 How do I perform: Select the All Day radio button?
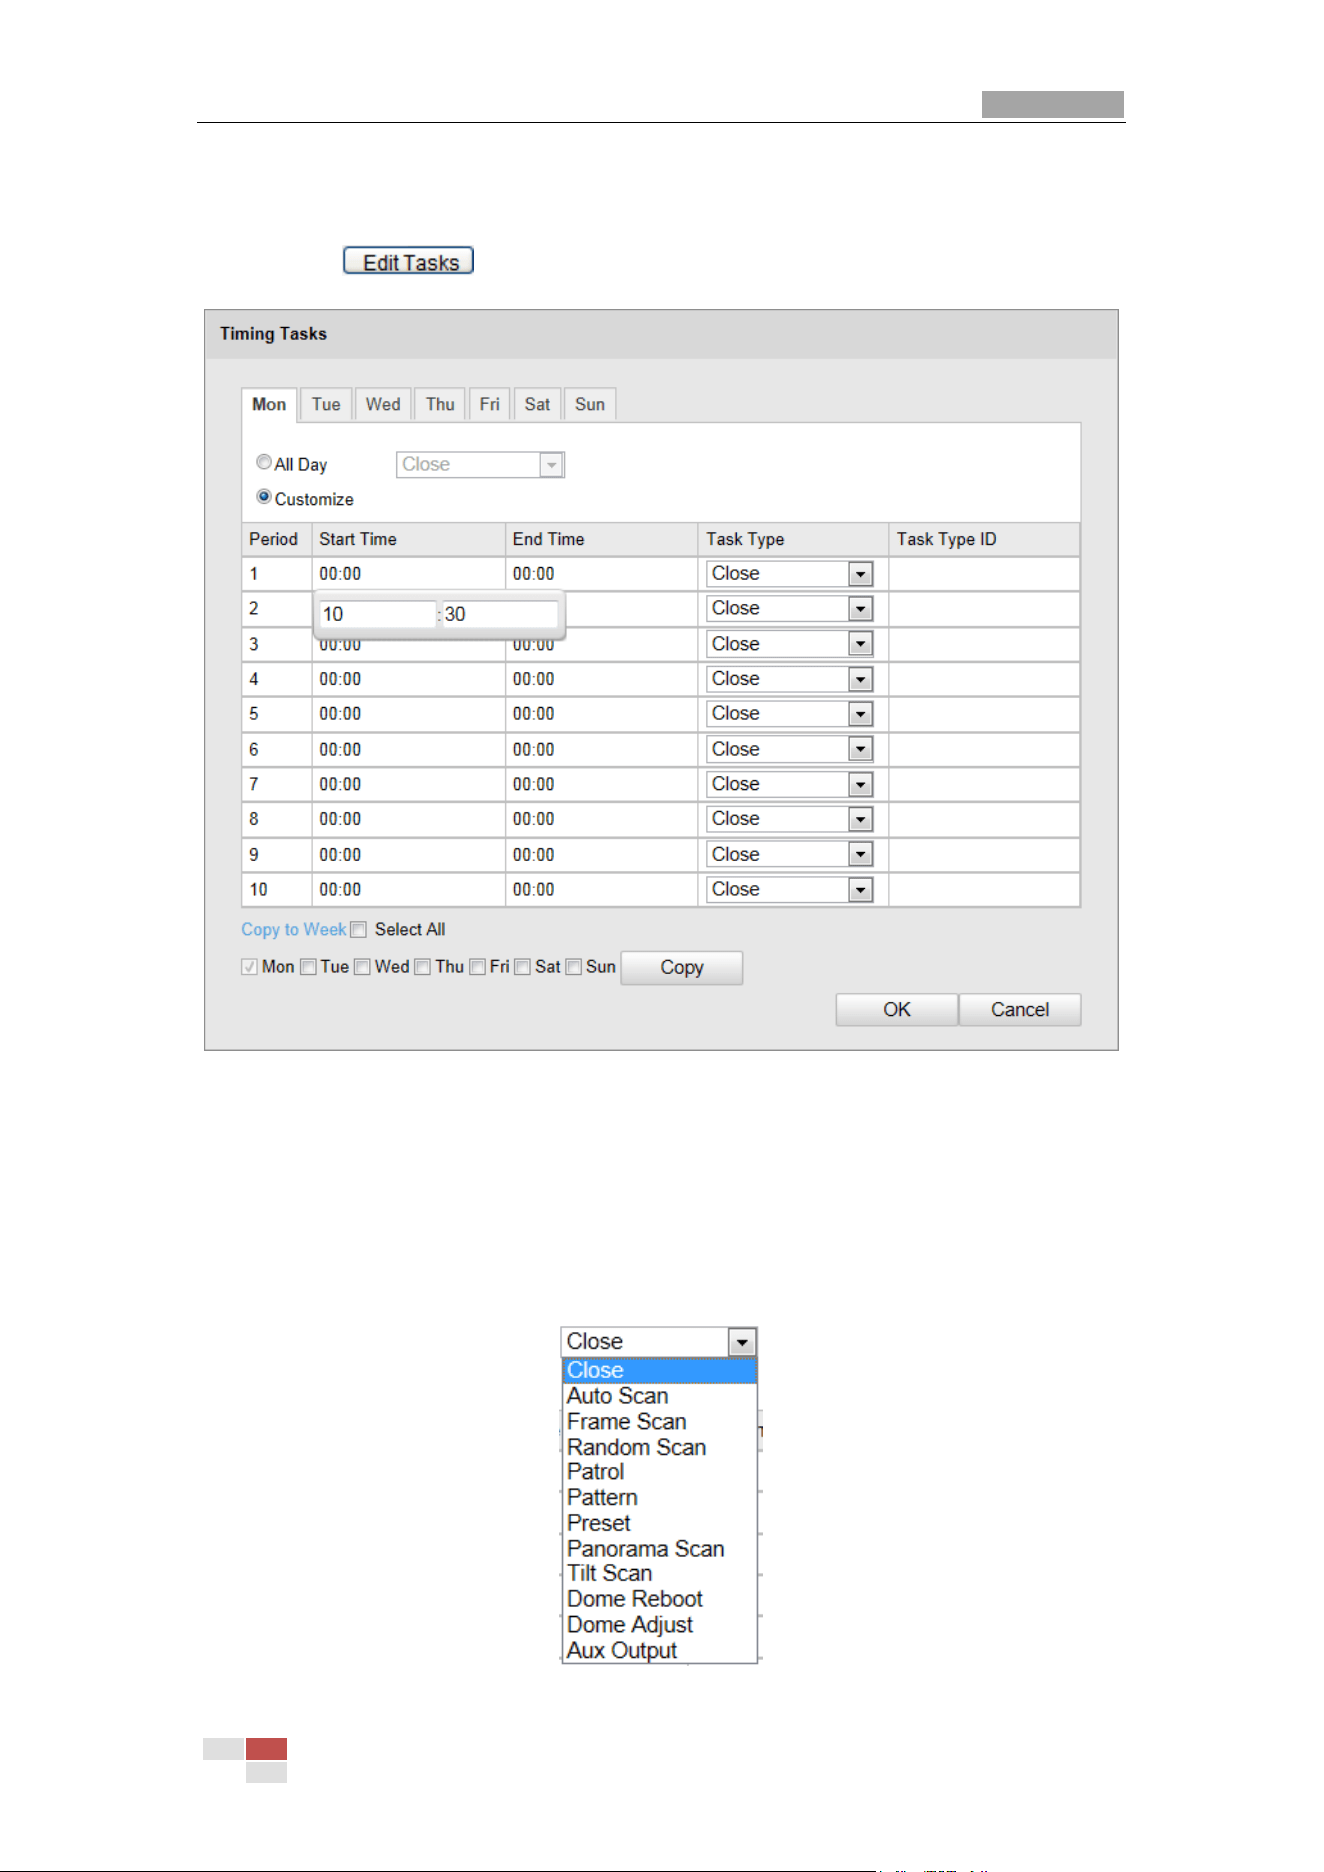(x=264, y=462)
